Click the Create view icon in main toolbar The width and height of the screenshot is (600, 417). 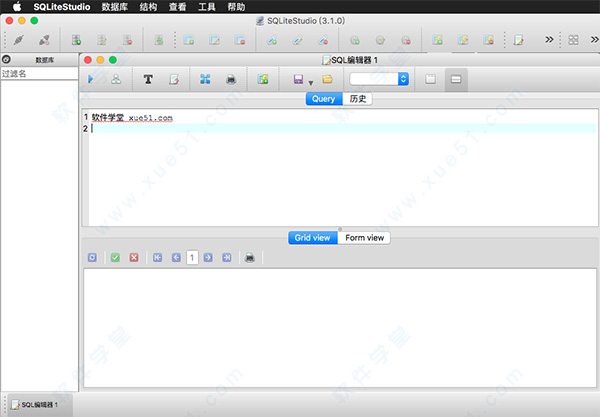point(437,40)
